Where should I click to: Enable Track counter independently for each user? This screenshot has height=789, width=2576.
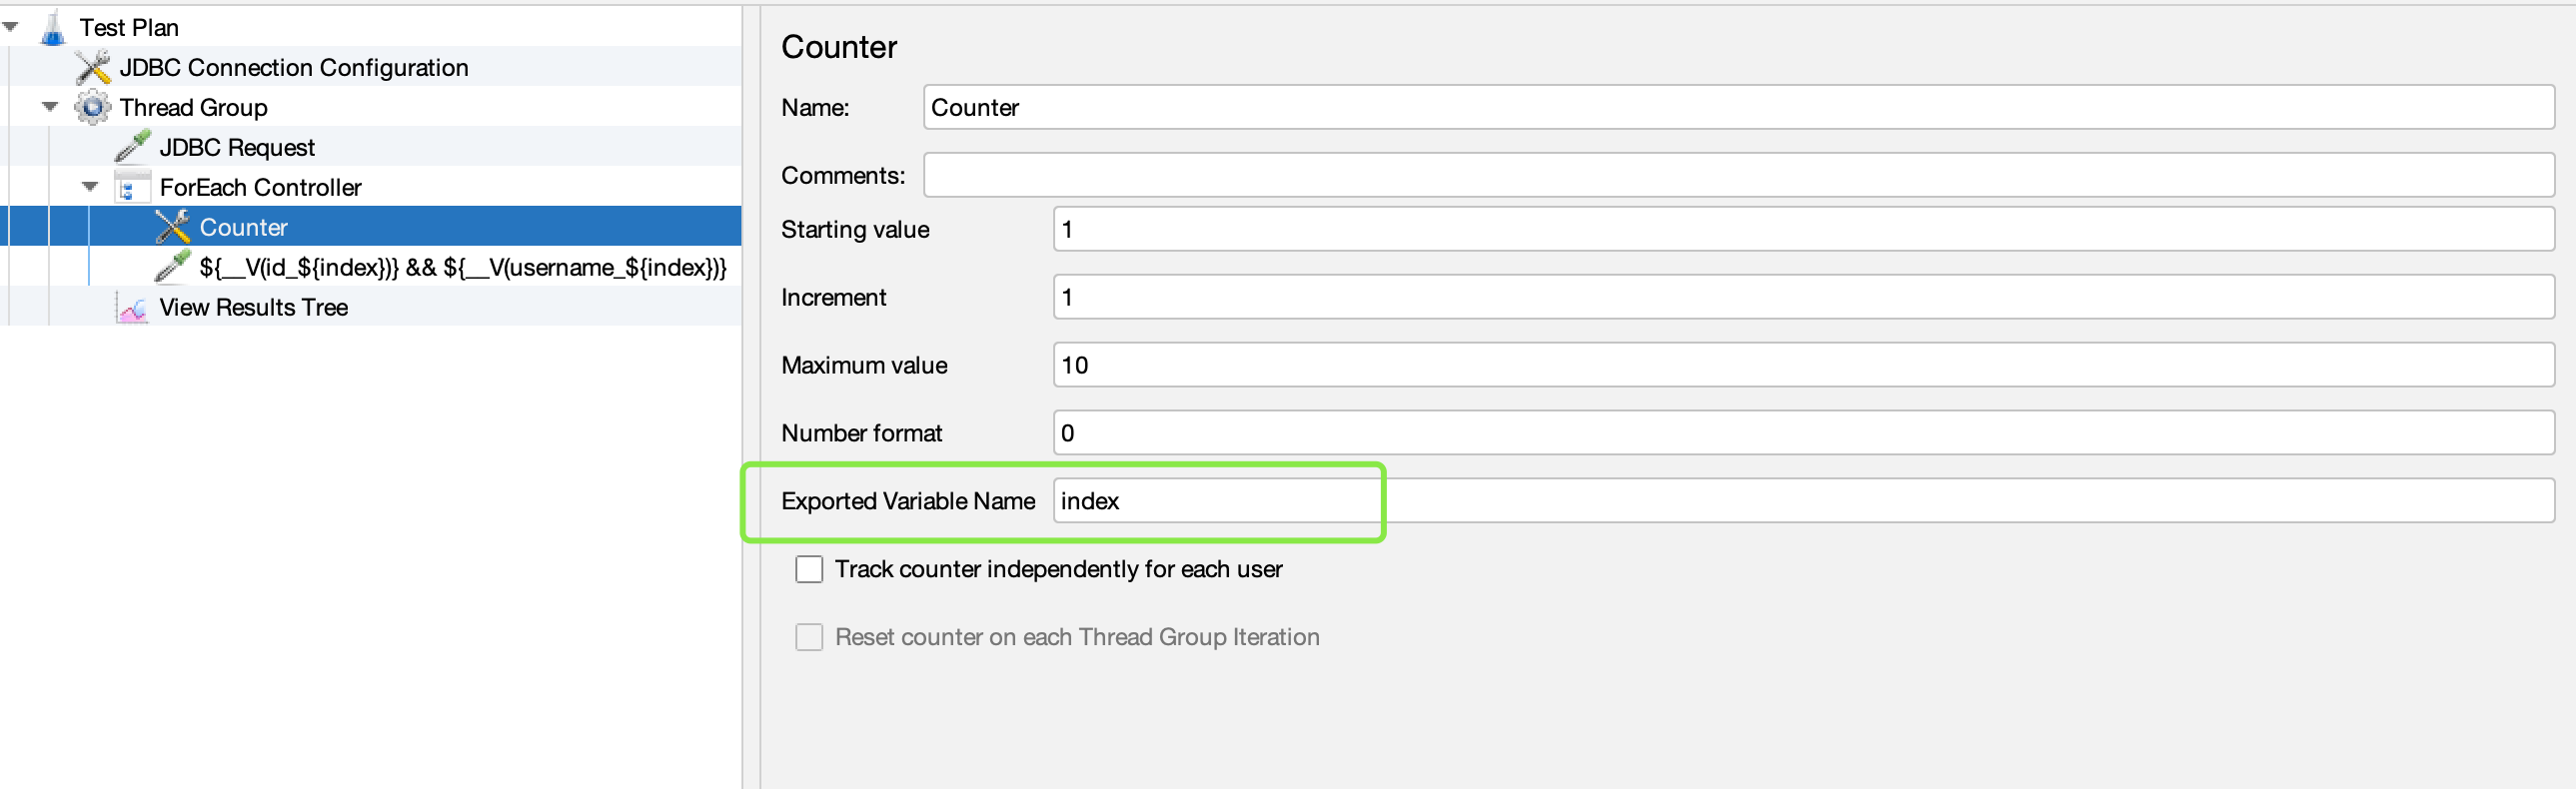(809, 569)
